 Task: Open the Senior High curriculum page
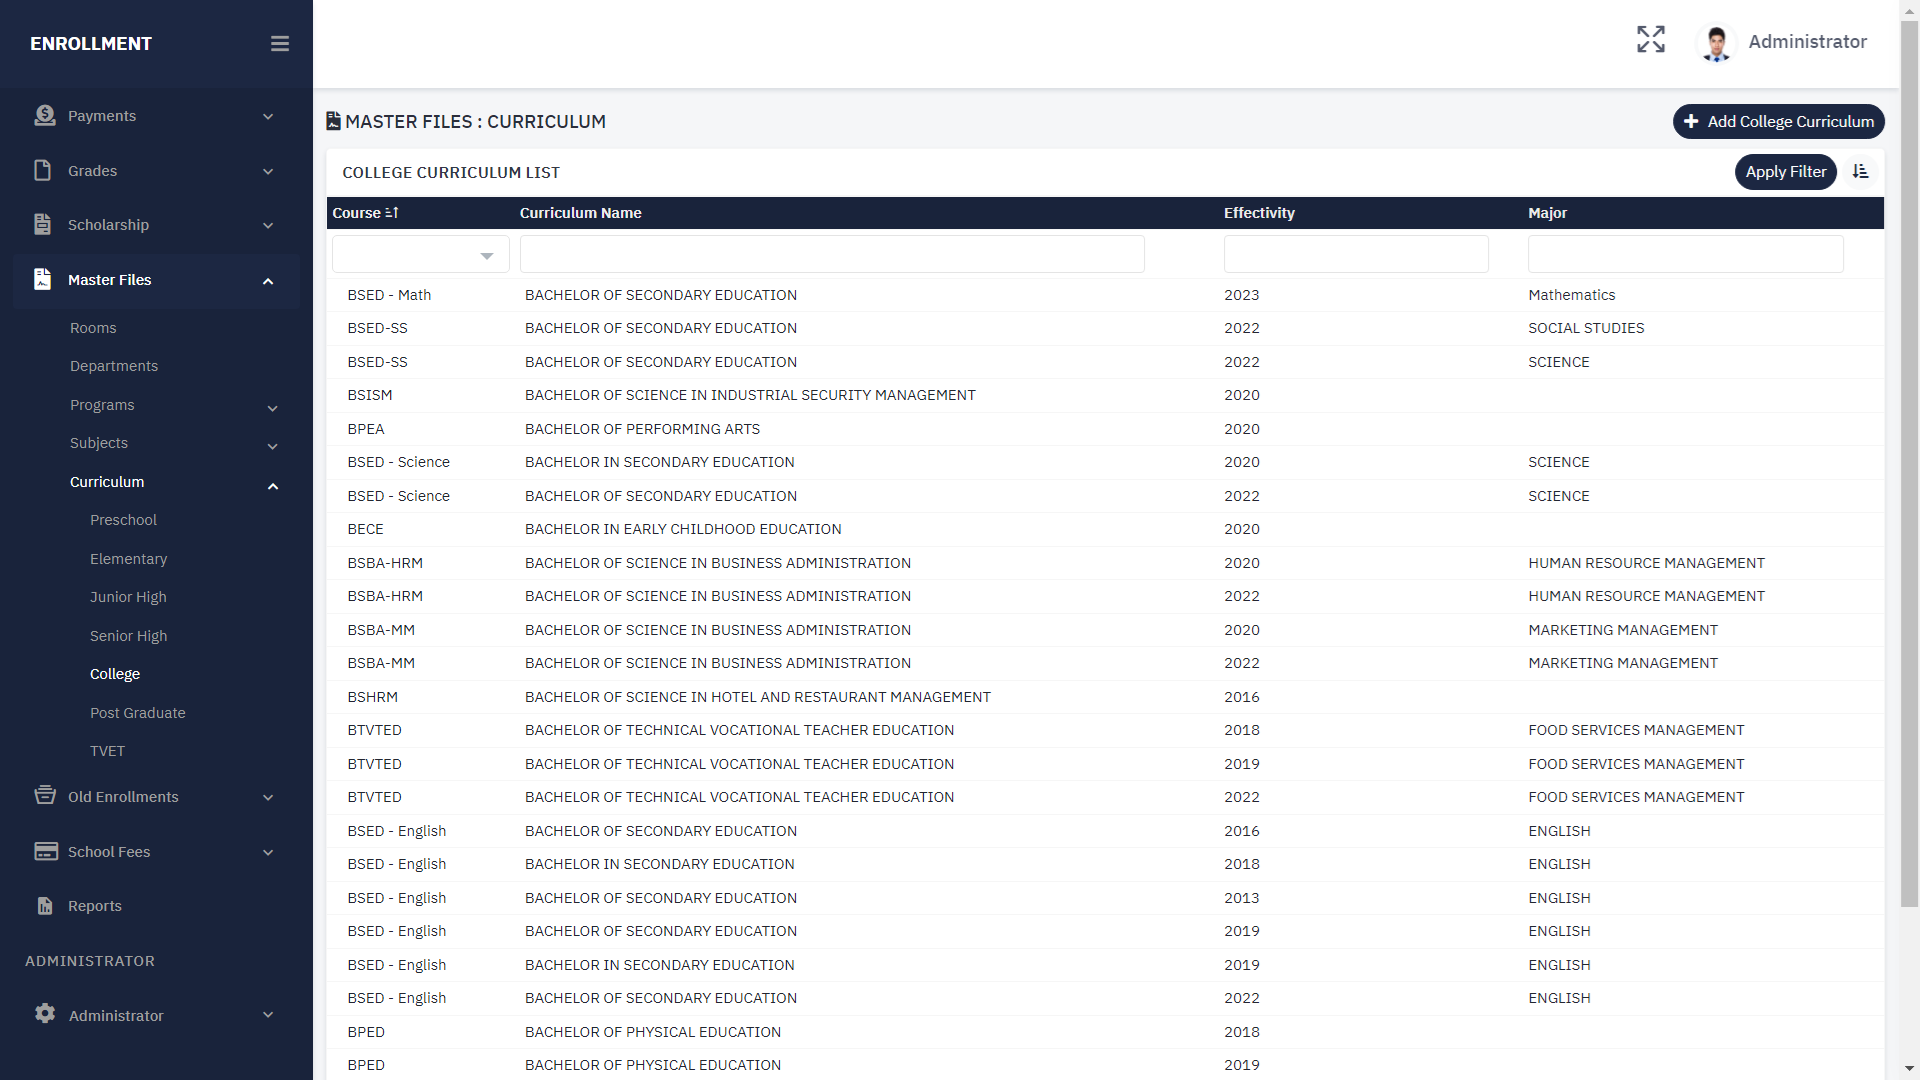[x=128, y=636]
